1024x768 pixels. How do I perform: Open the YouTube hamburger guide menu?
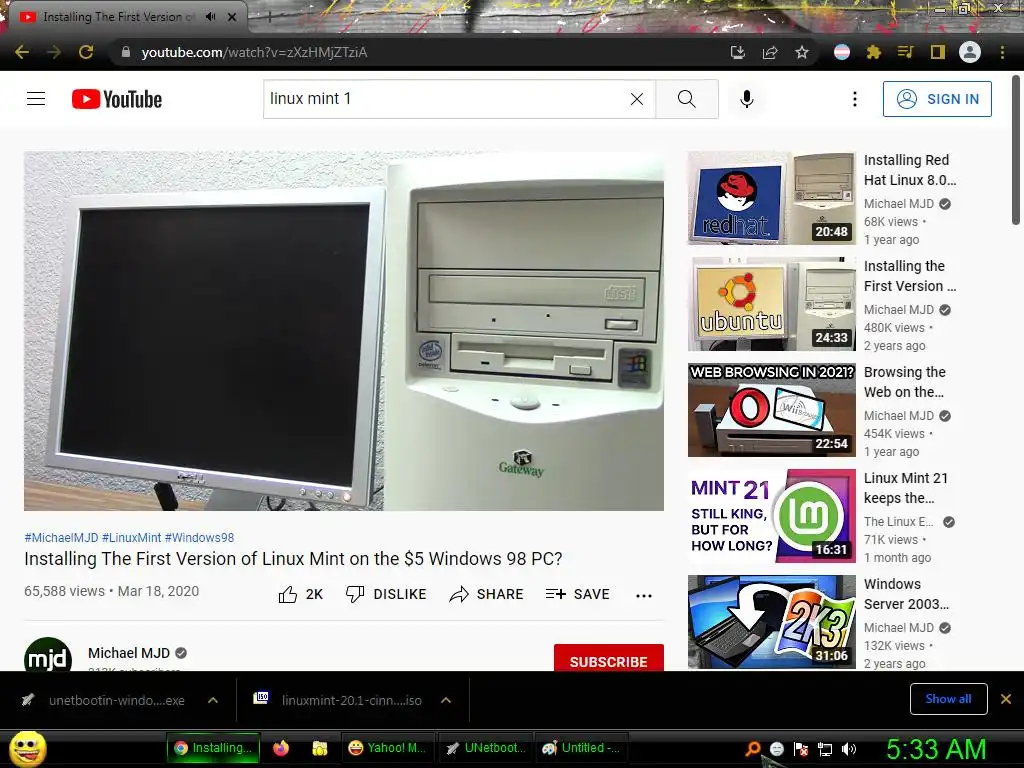[36, 99]
